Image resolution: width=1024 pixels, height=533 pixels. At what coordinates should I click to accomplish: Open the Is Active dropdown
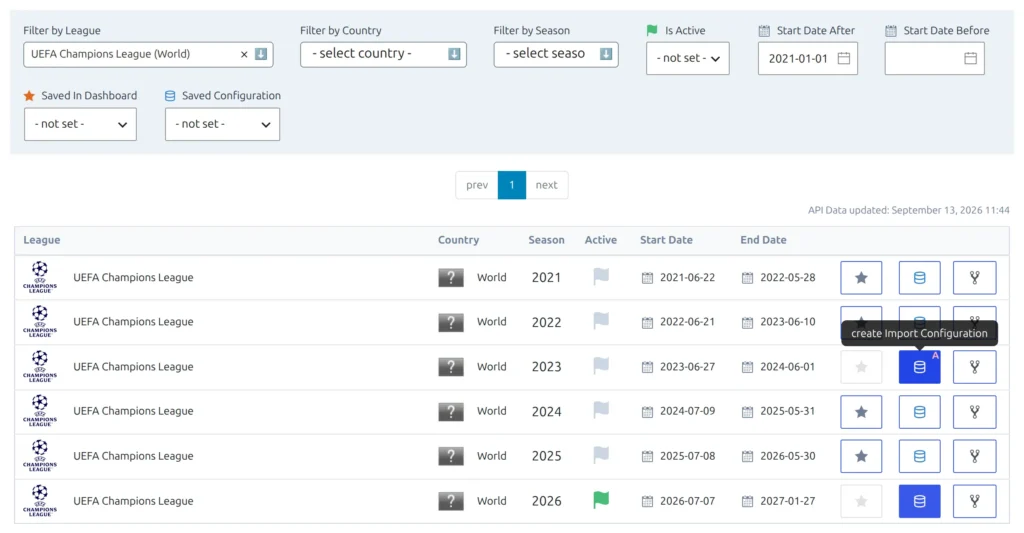coord(688,58)
